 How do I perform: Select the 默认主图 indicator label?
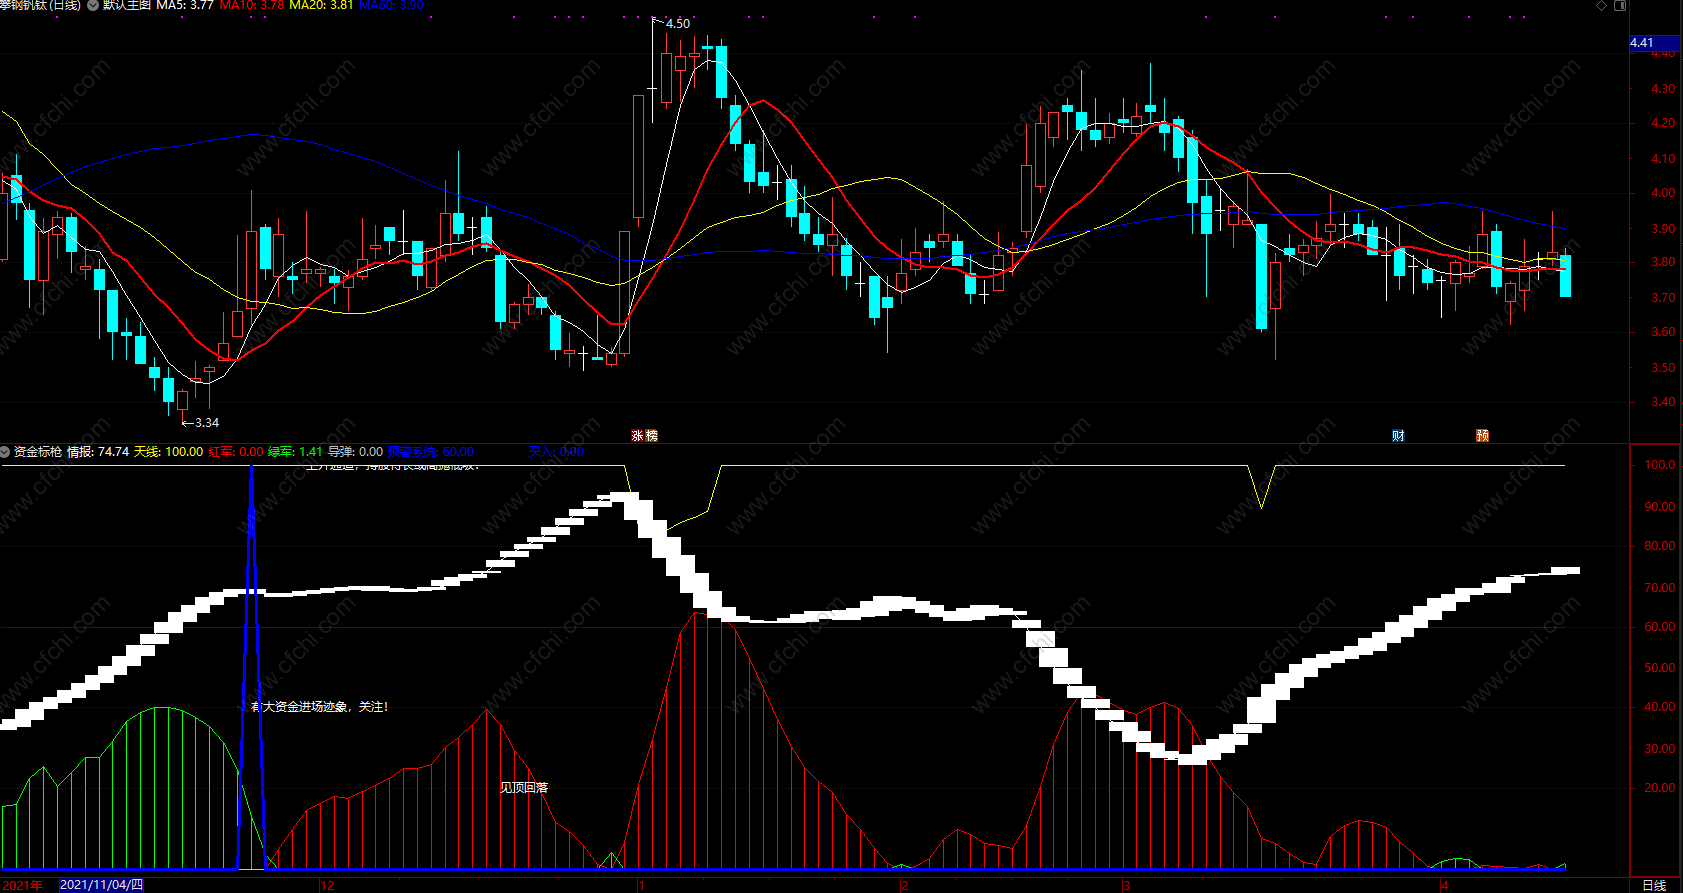coord(127,5)
